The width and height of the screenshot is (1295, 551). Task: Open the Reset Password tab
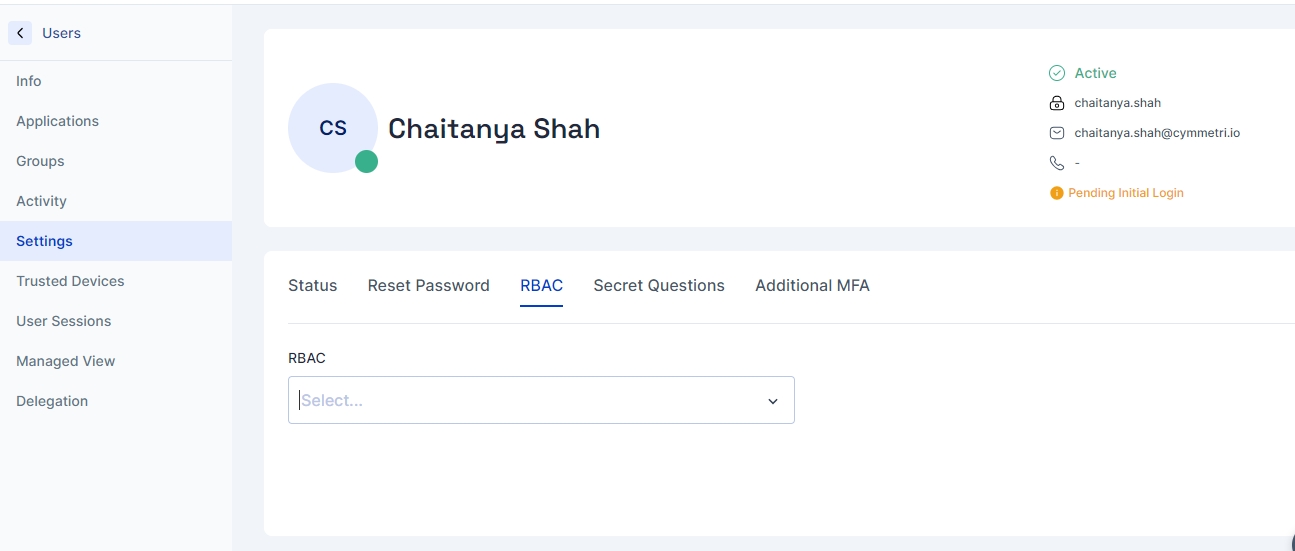428,286
